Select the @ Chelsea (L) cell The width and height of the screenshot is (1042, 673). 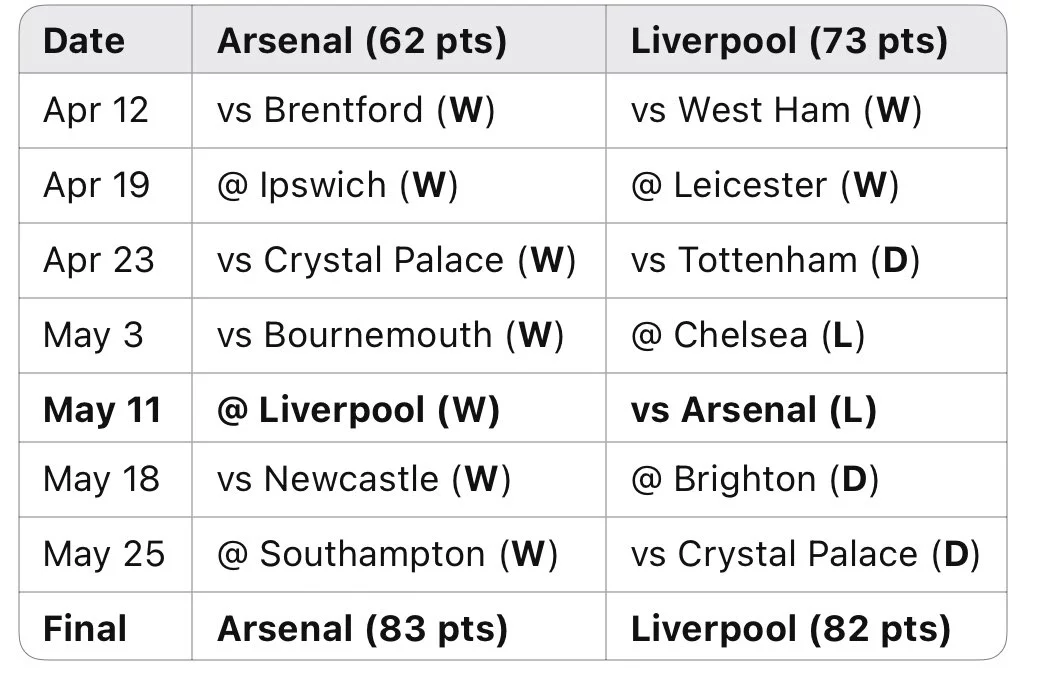748,335
